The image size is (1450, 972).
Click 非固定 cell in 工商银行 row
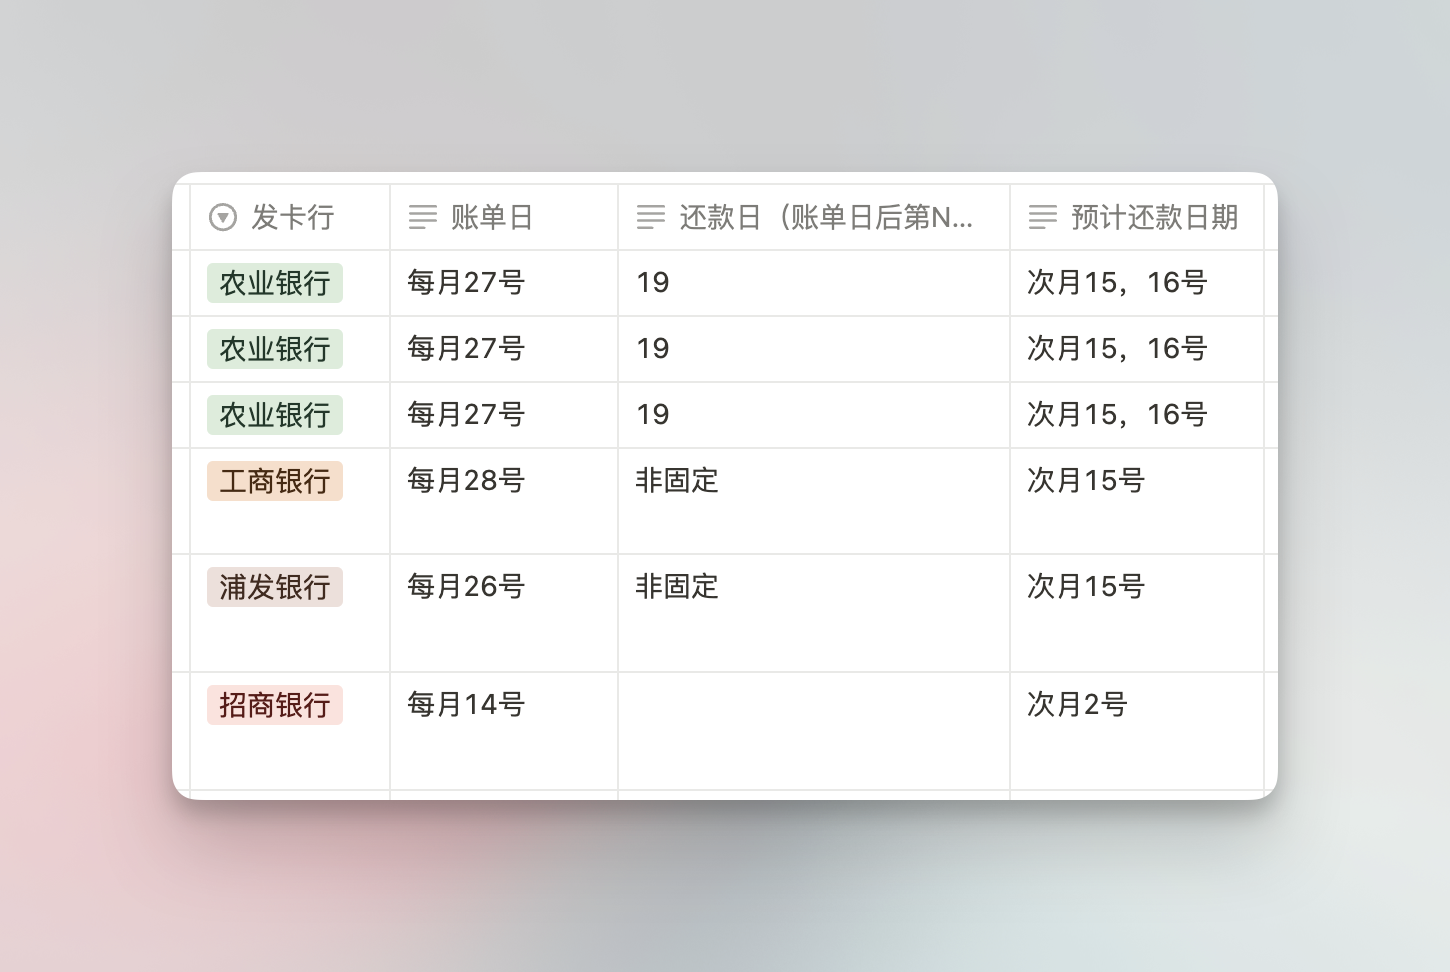click(814, 501)
